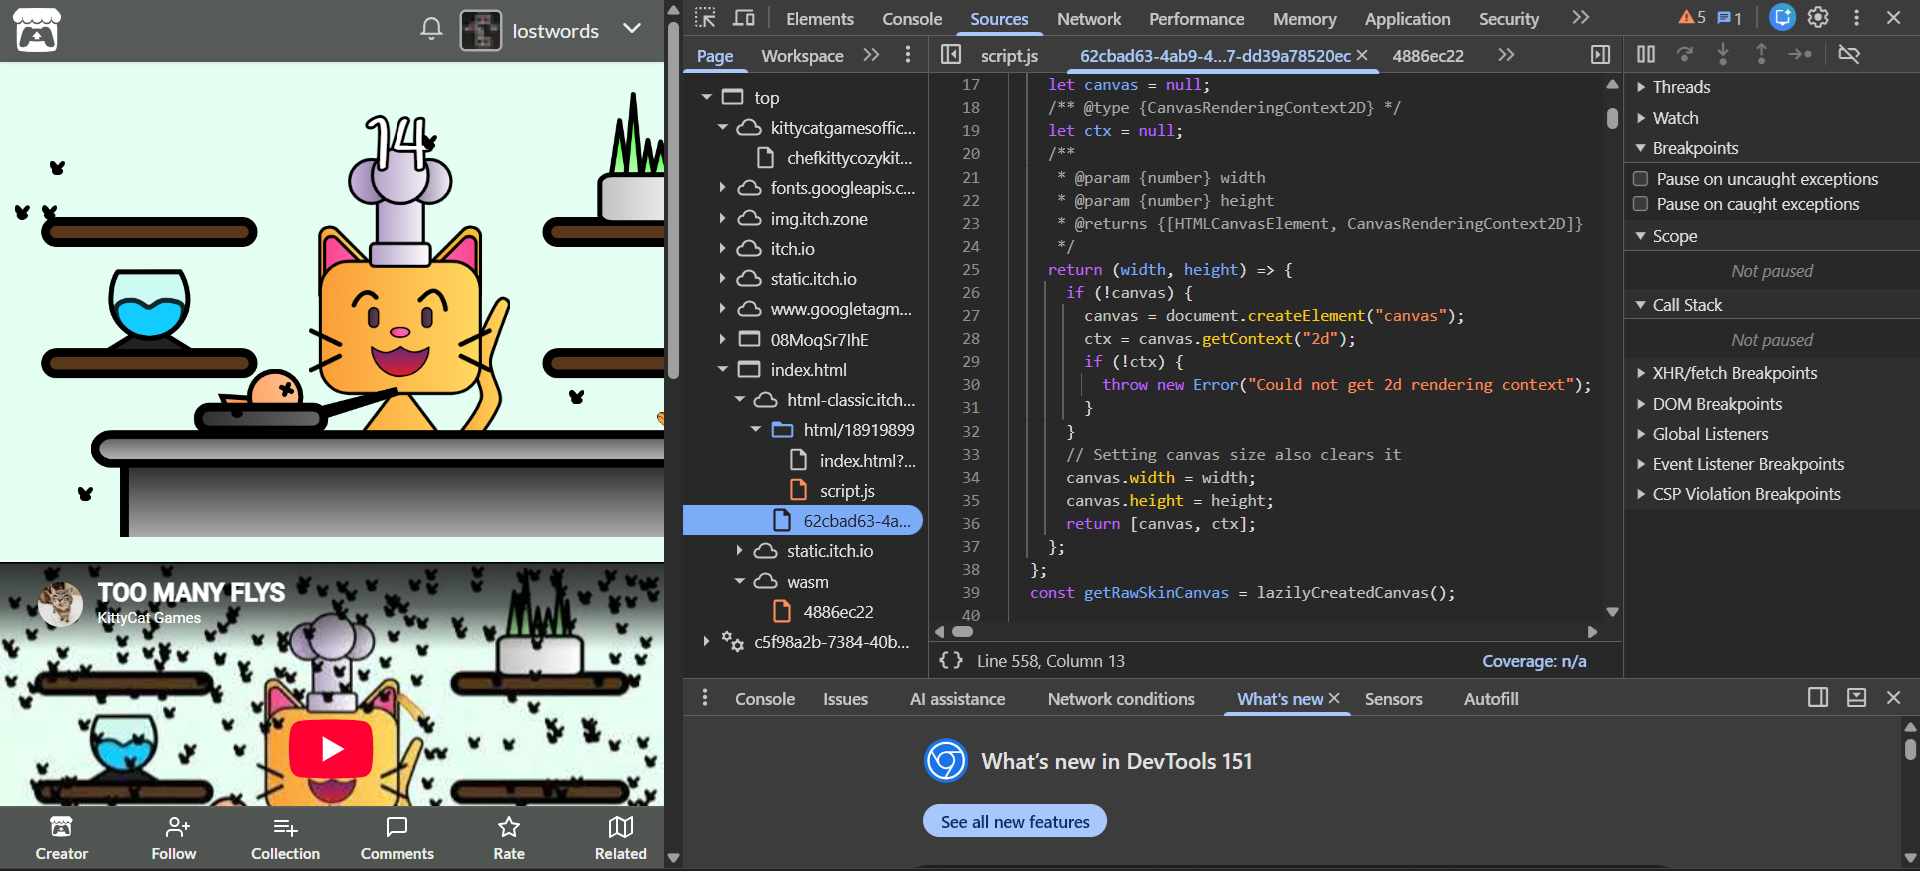1920x871 pixels.
Task: Select script.js in the file tree
Action: point(847,490)
